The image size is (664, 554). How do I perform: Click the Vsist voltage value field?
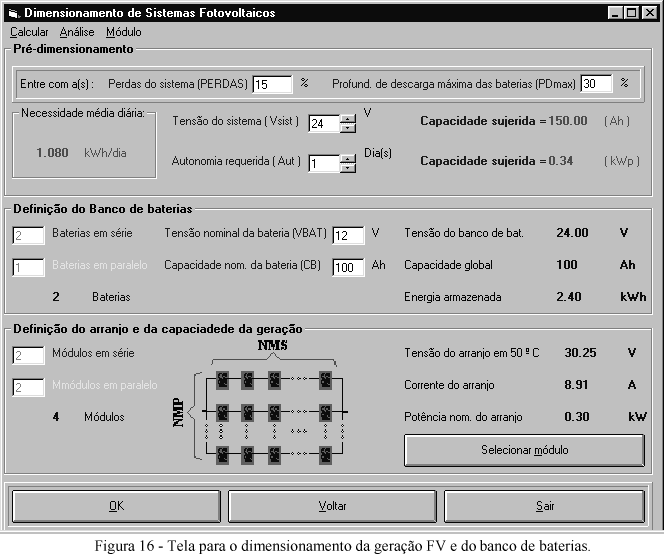[323, 123]
